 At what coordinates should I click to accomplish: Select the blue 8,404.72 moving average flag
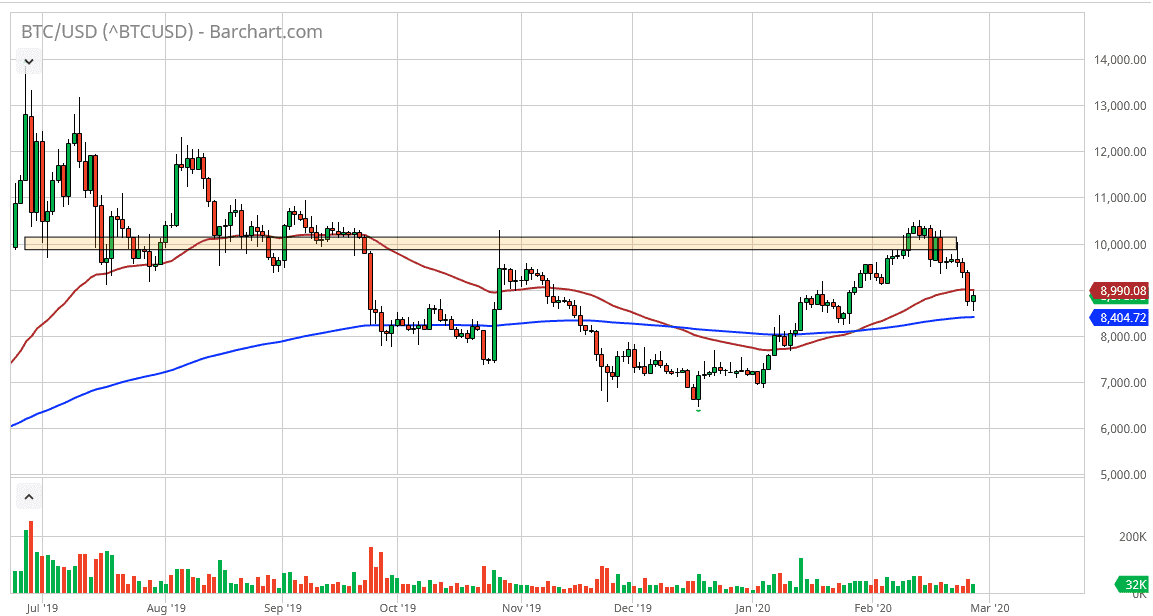[x=1122, y=316]
